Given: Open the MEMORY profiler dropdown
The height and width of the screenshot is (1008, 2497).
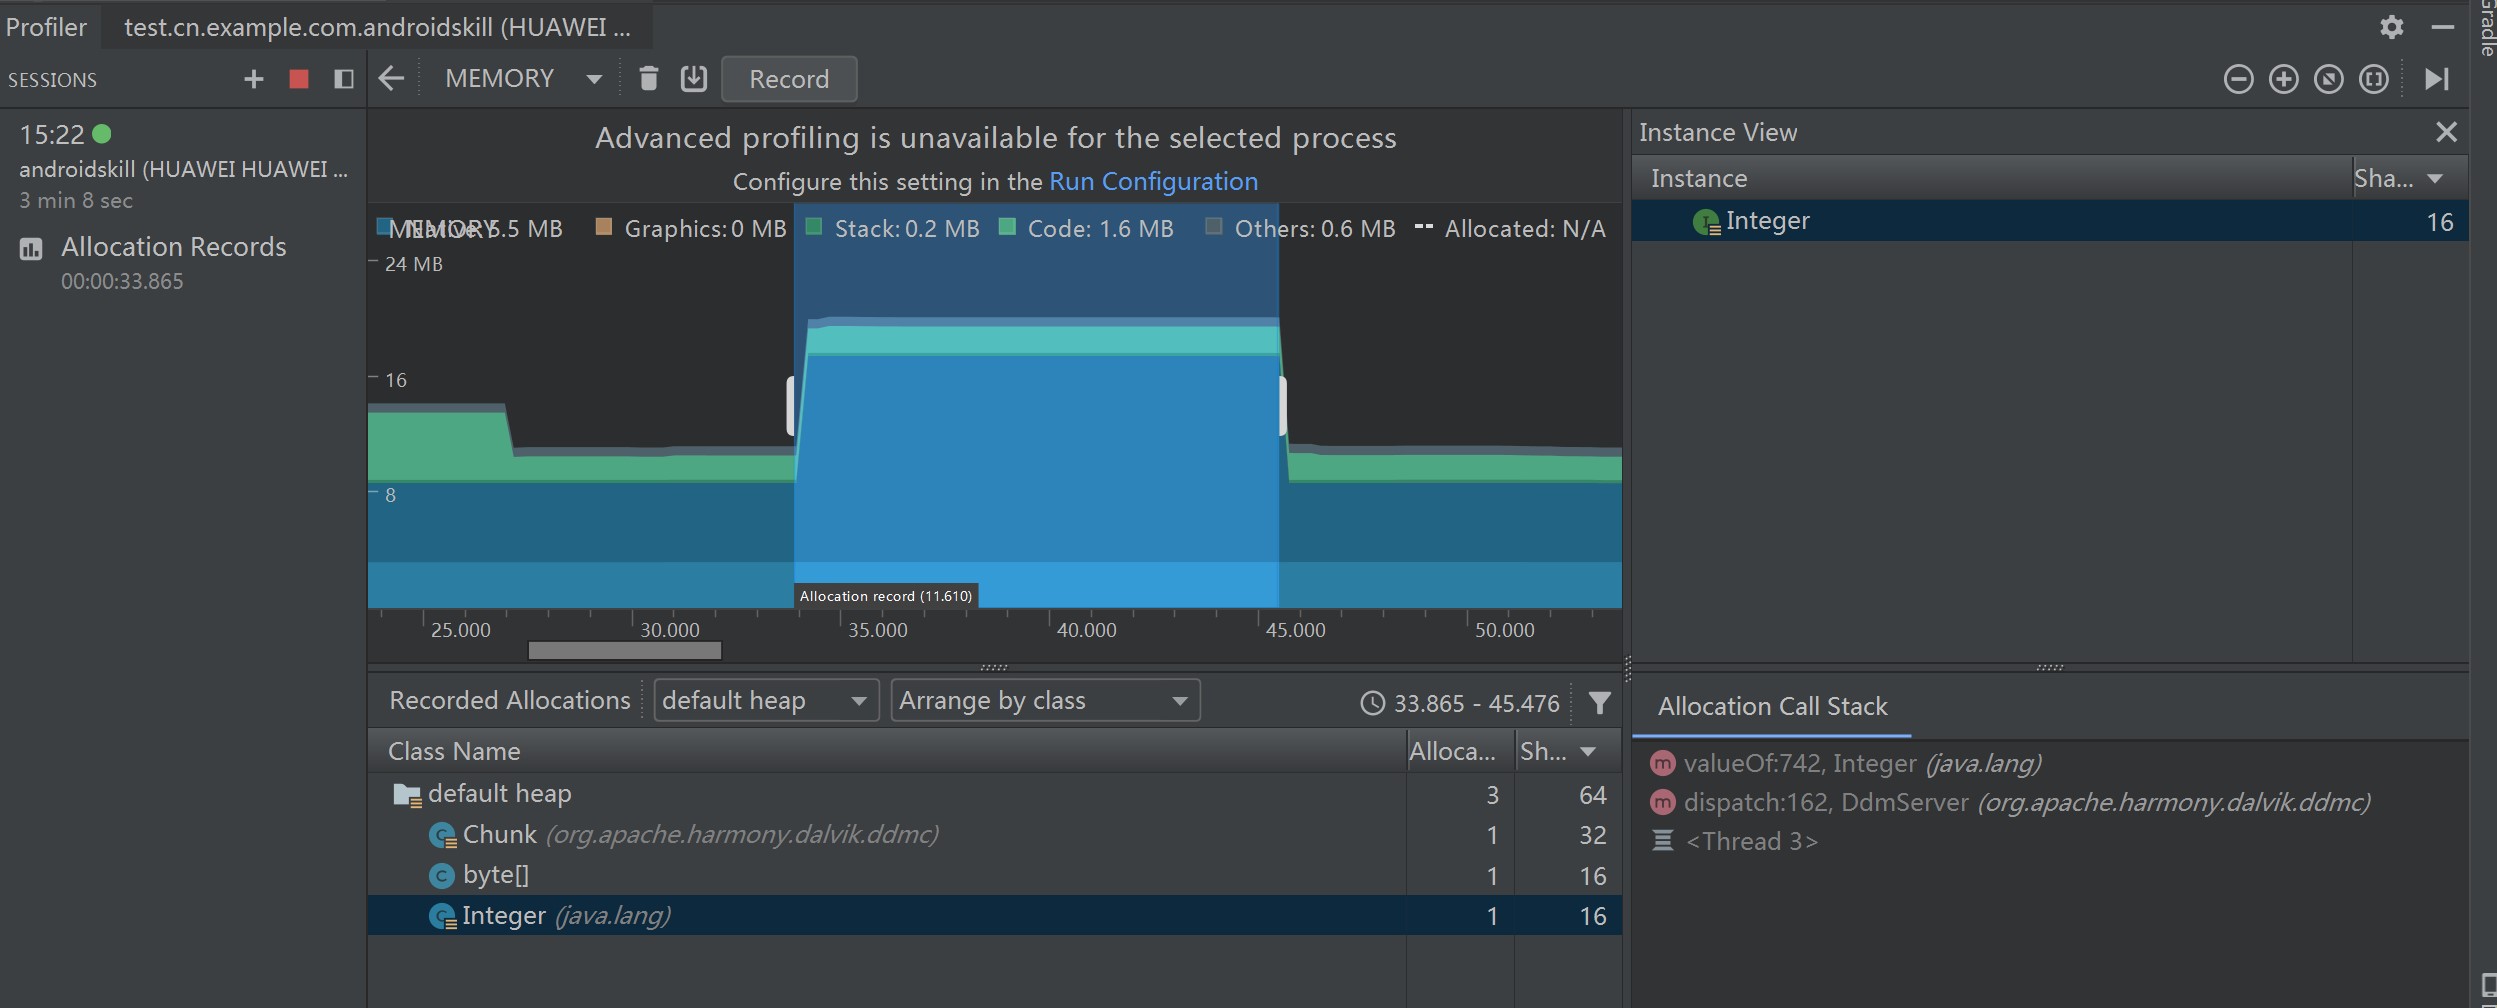Looking at the screenshot, I should [x=523, y=79].
